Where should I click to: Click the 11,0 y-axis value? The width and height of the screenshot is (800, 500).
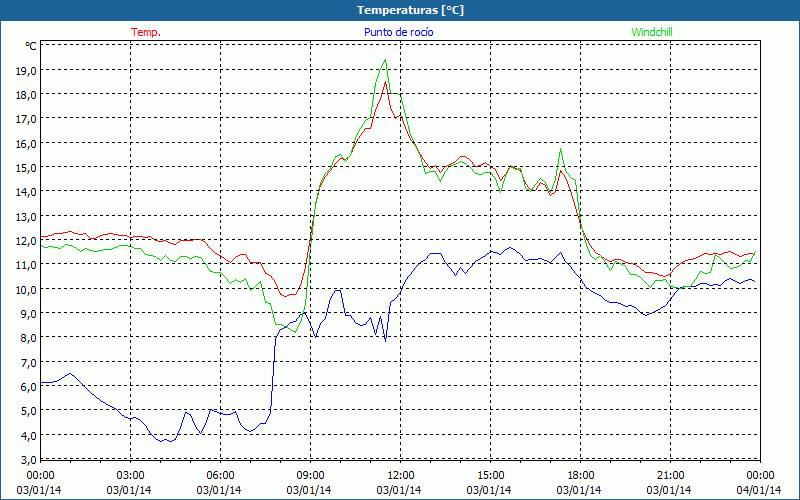click(x=26, y=265)
